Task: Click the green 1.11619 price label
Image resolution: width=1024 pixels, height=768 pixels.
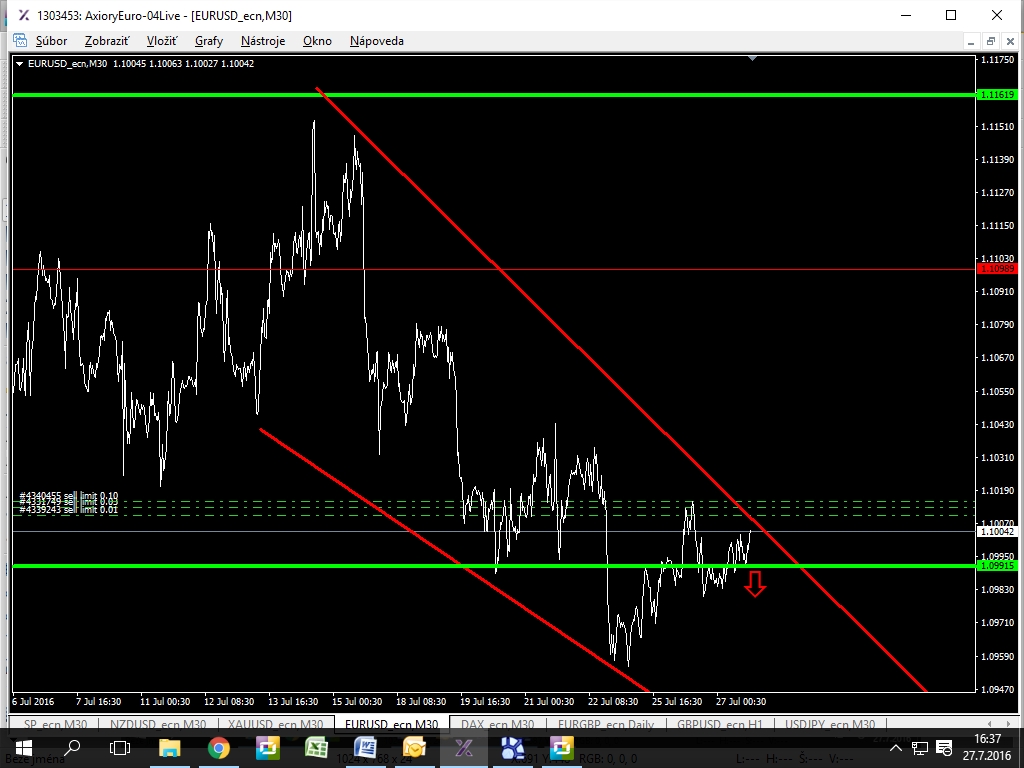Action: pyautogui.click(x=997, y=95)
